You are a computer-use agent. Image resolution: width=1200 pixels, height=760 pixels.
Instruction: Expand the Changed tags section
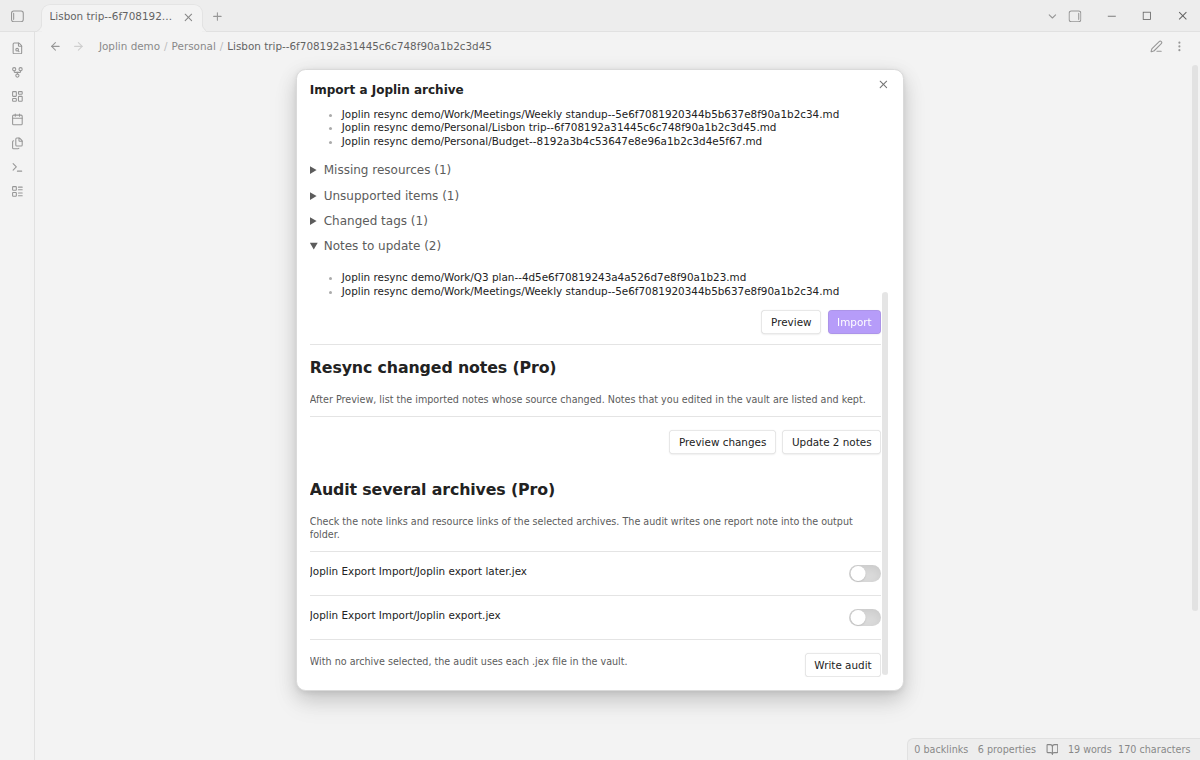click(369, 221)
